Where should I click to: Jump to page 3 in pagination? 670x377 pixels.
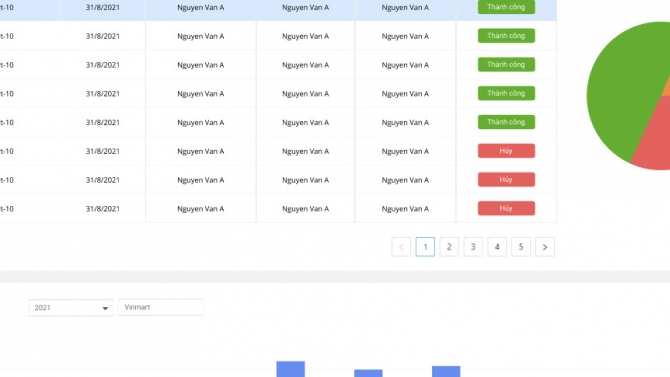coord(473,247)
